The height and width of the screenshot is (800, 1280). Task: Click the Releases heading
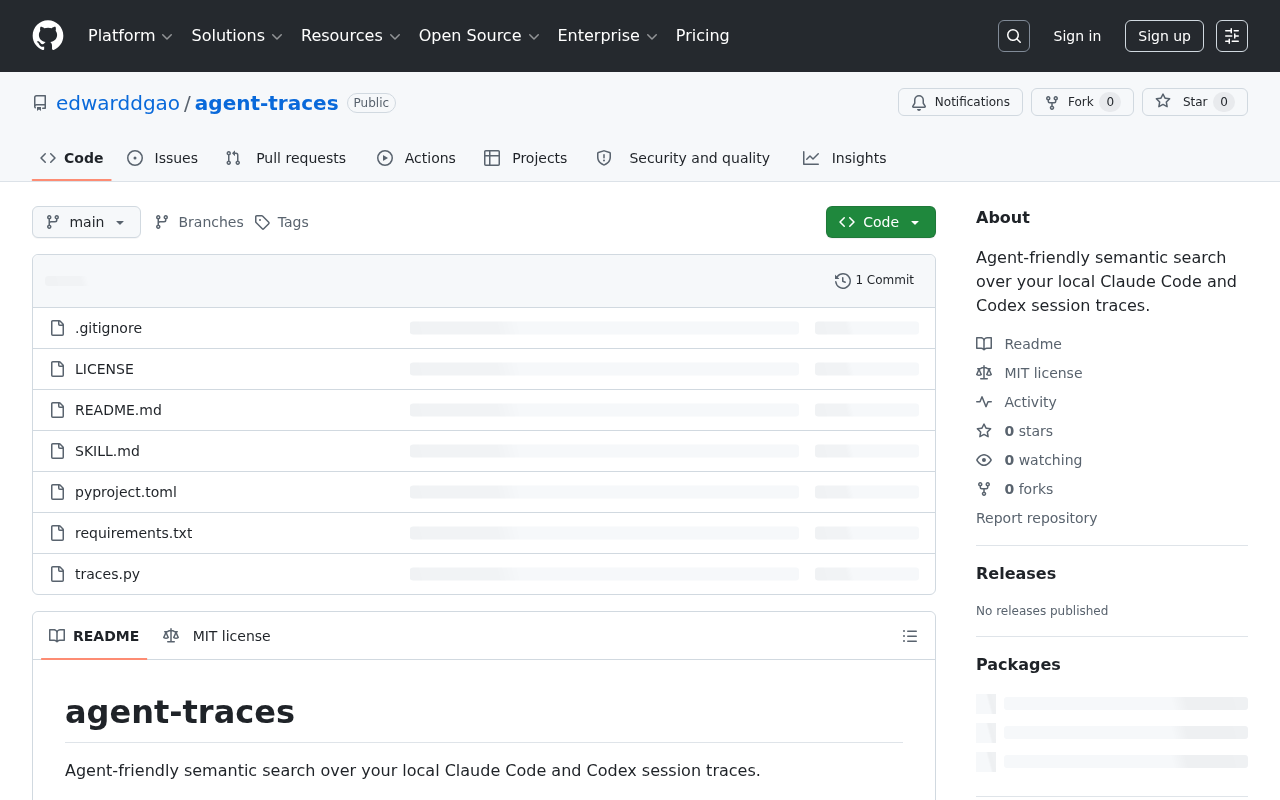[1016, 573]
